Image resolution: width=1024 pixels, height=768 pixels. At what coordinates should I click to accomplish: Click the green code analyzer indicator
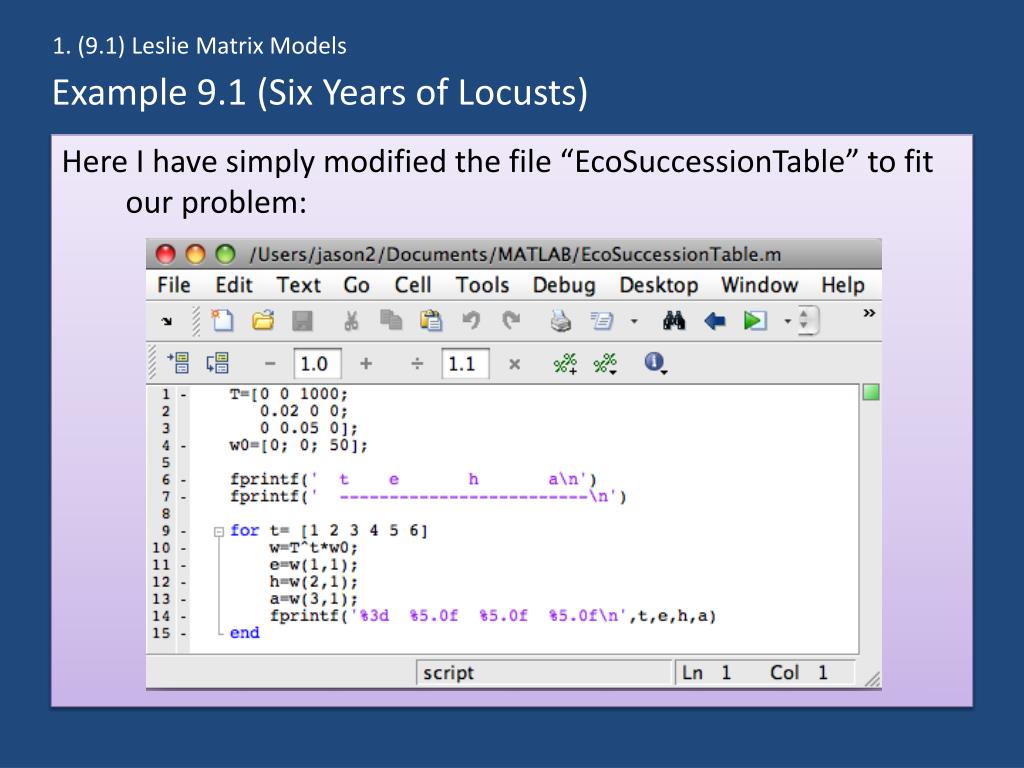pos(871,392)
